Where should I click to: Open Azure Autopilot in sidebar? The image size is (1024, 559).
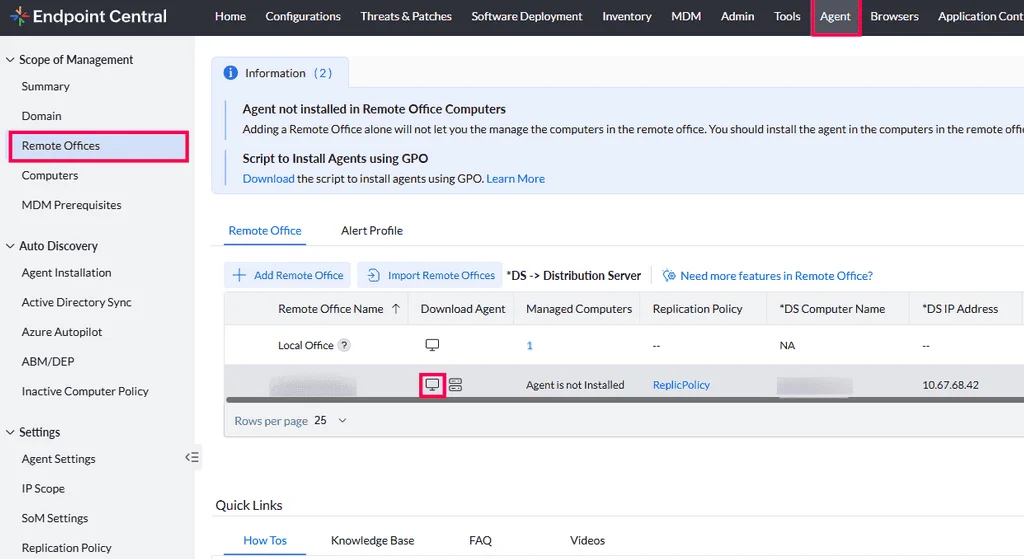pos(61,332)
